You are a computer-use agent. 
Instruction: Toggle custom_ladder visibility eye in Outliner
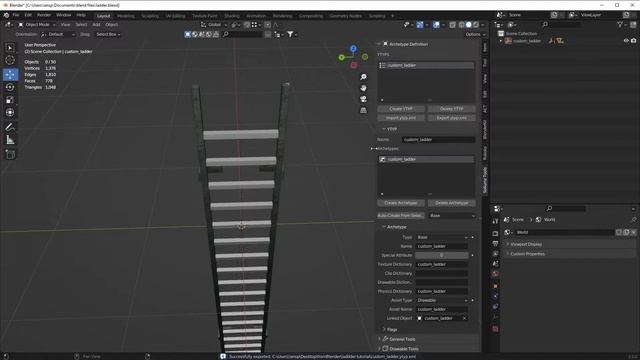[626, 41]
